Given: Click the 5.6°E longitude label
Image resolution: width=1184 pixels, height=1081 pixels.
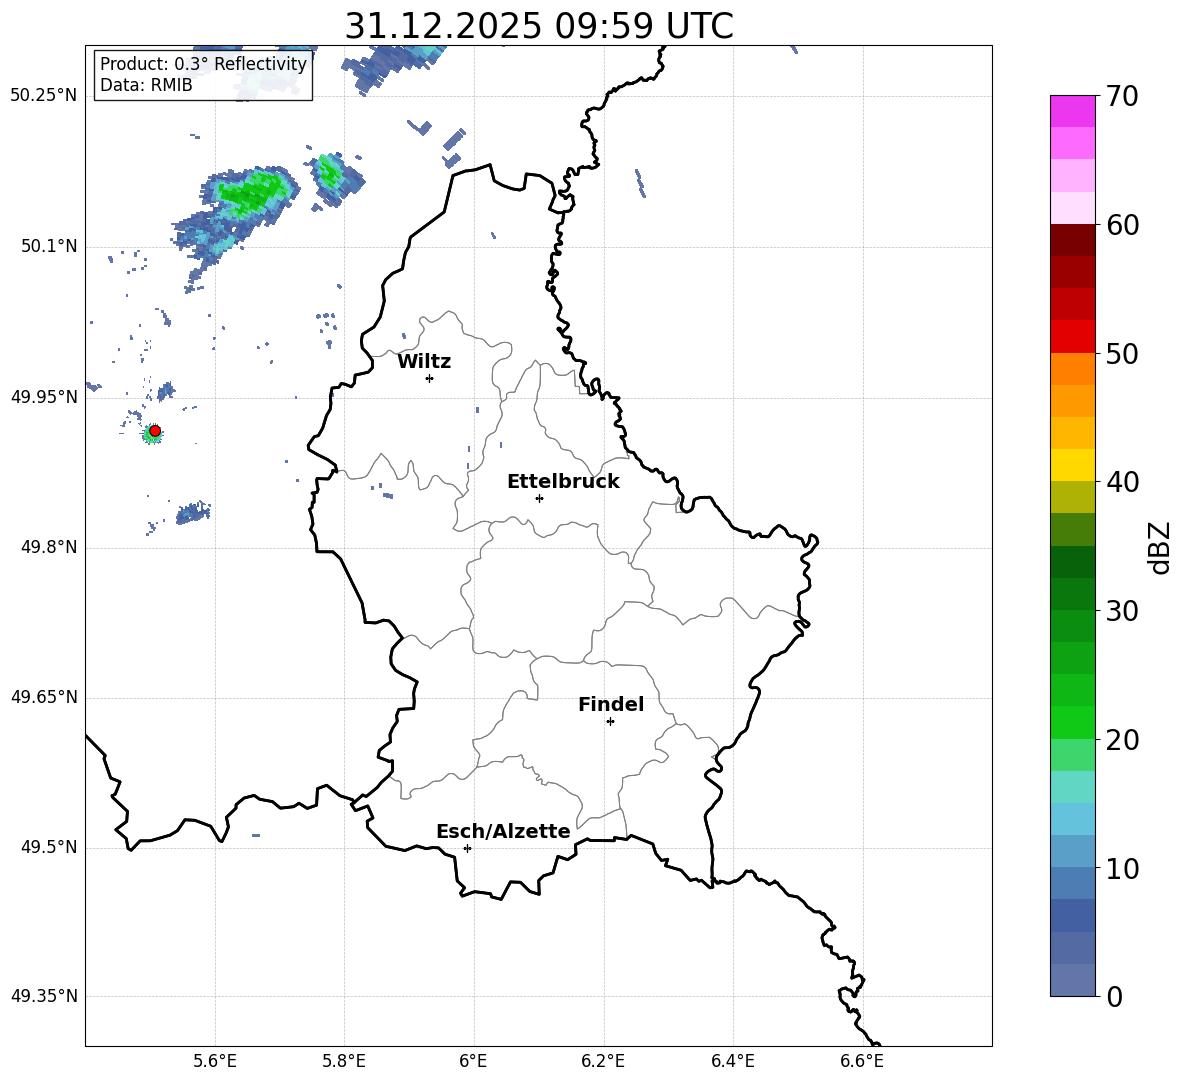Looking at the screenshot, I should click(215, 1062).
